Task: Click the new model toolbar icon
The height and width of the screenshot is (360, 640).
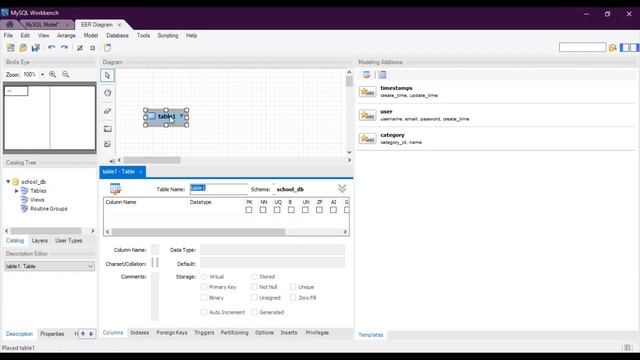Action: [x=11, y=48]
